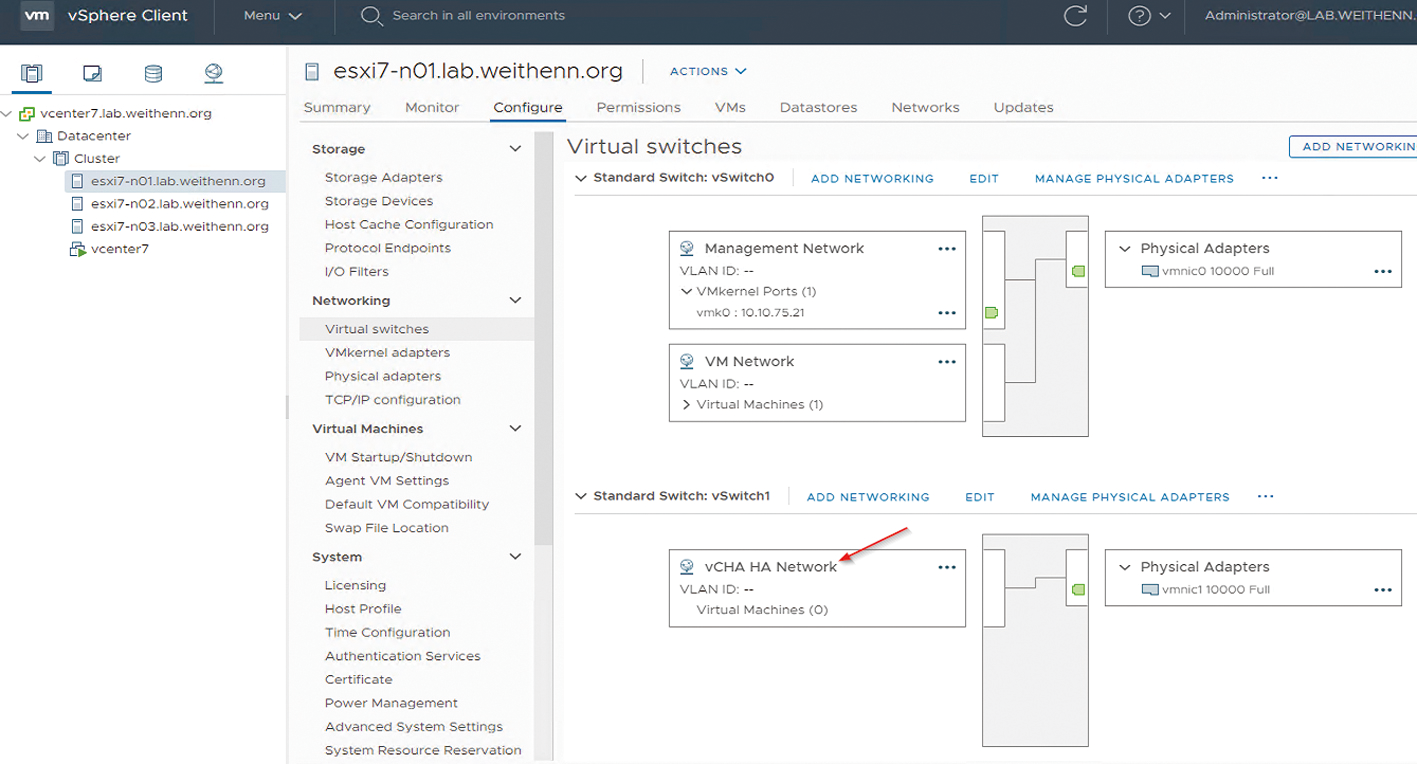This screenshot has width=1417, height=764.
Task: Open the Menu dropdown
Action: tap(272, 16)
